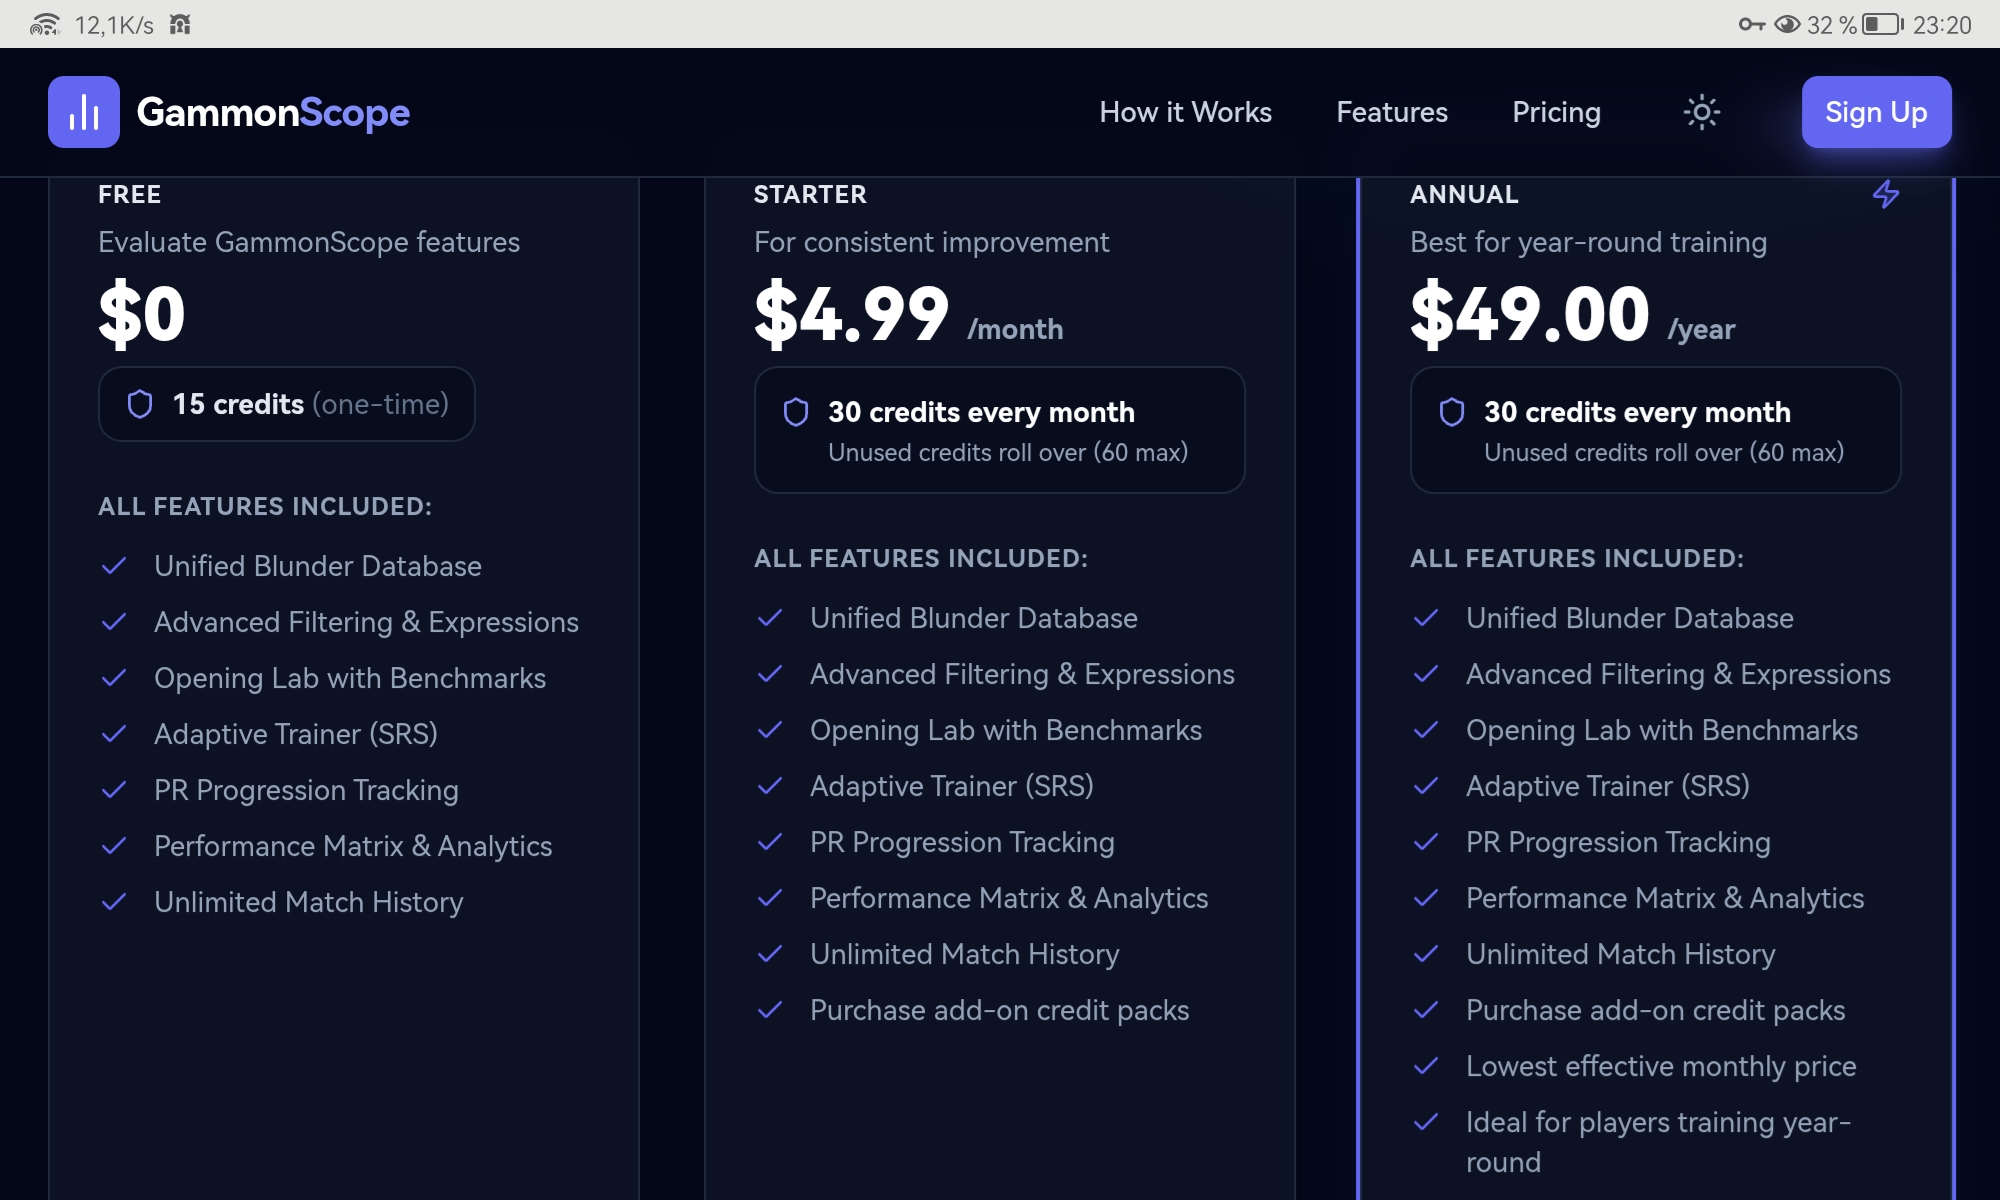This screenshot has width=2000, height=1200.
Task: Click Free plan "Advanced Filtering & Expressions" text
Action: [x=366, y=622]
